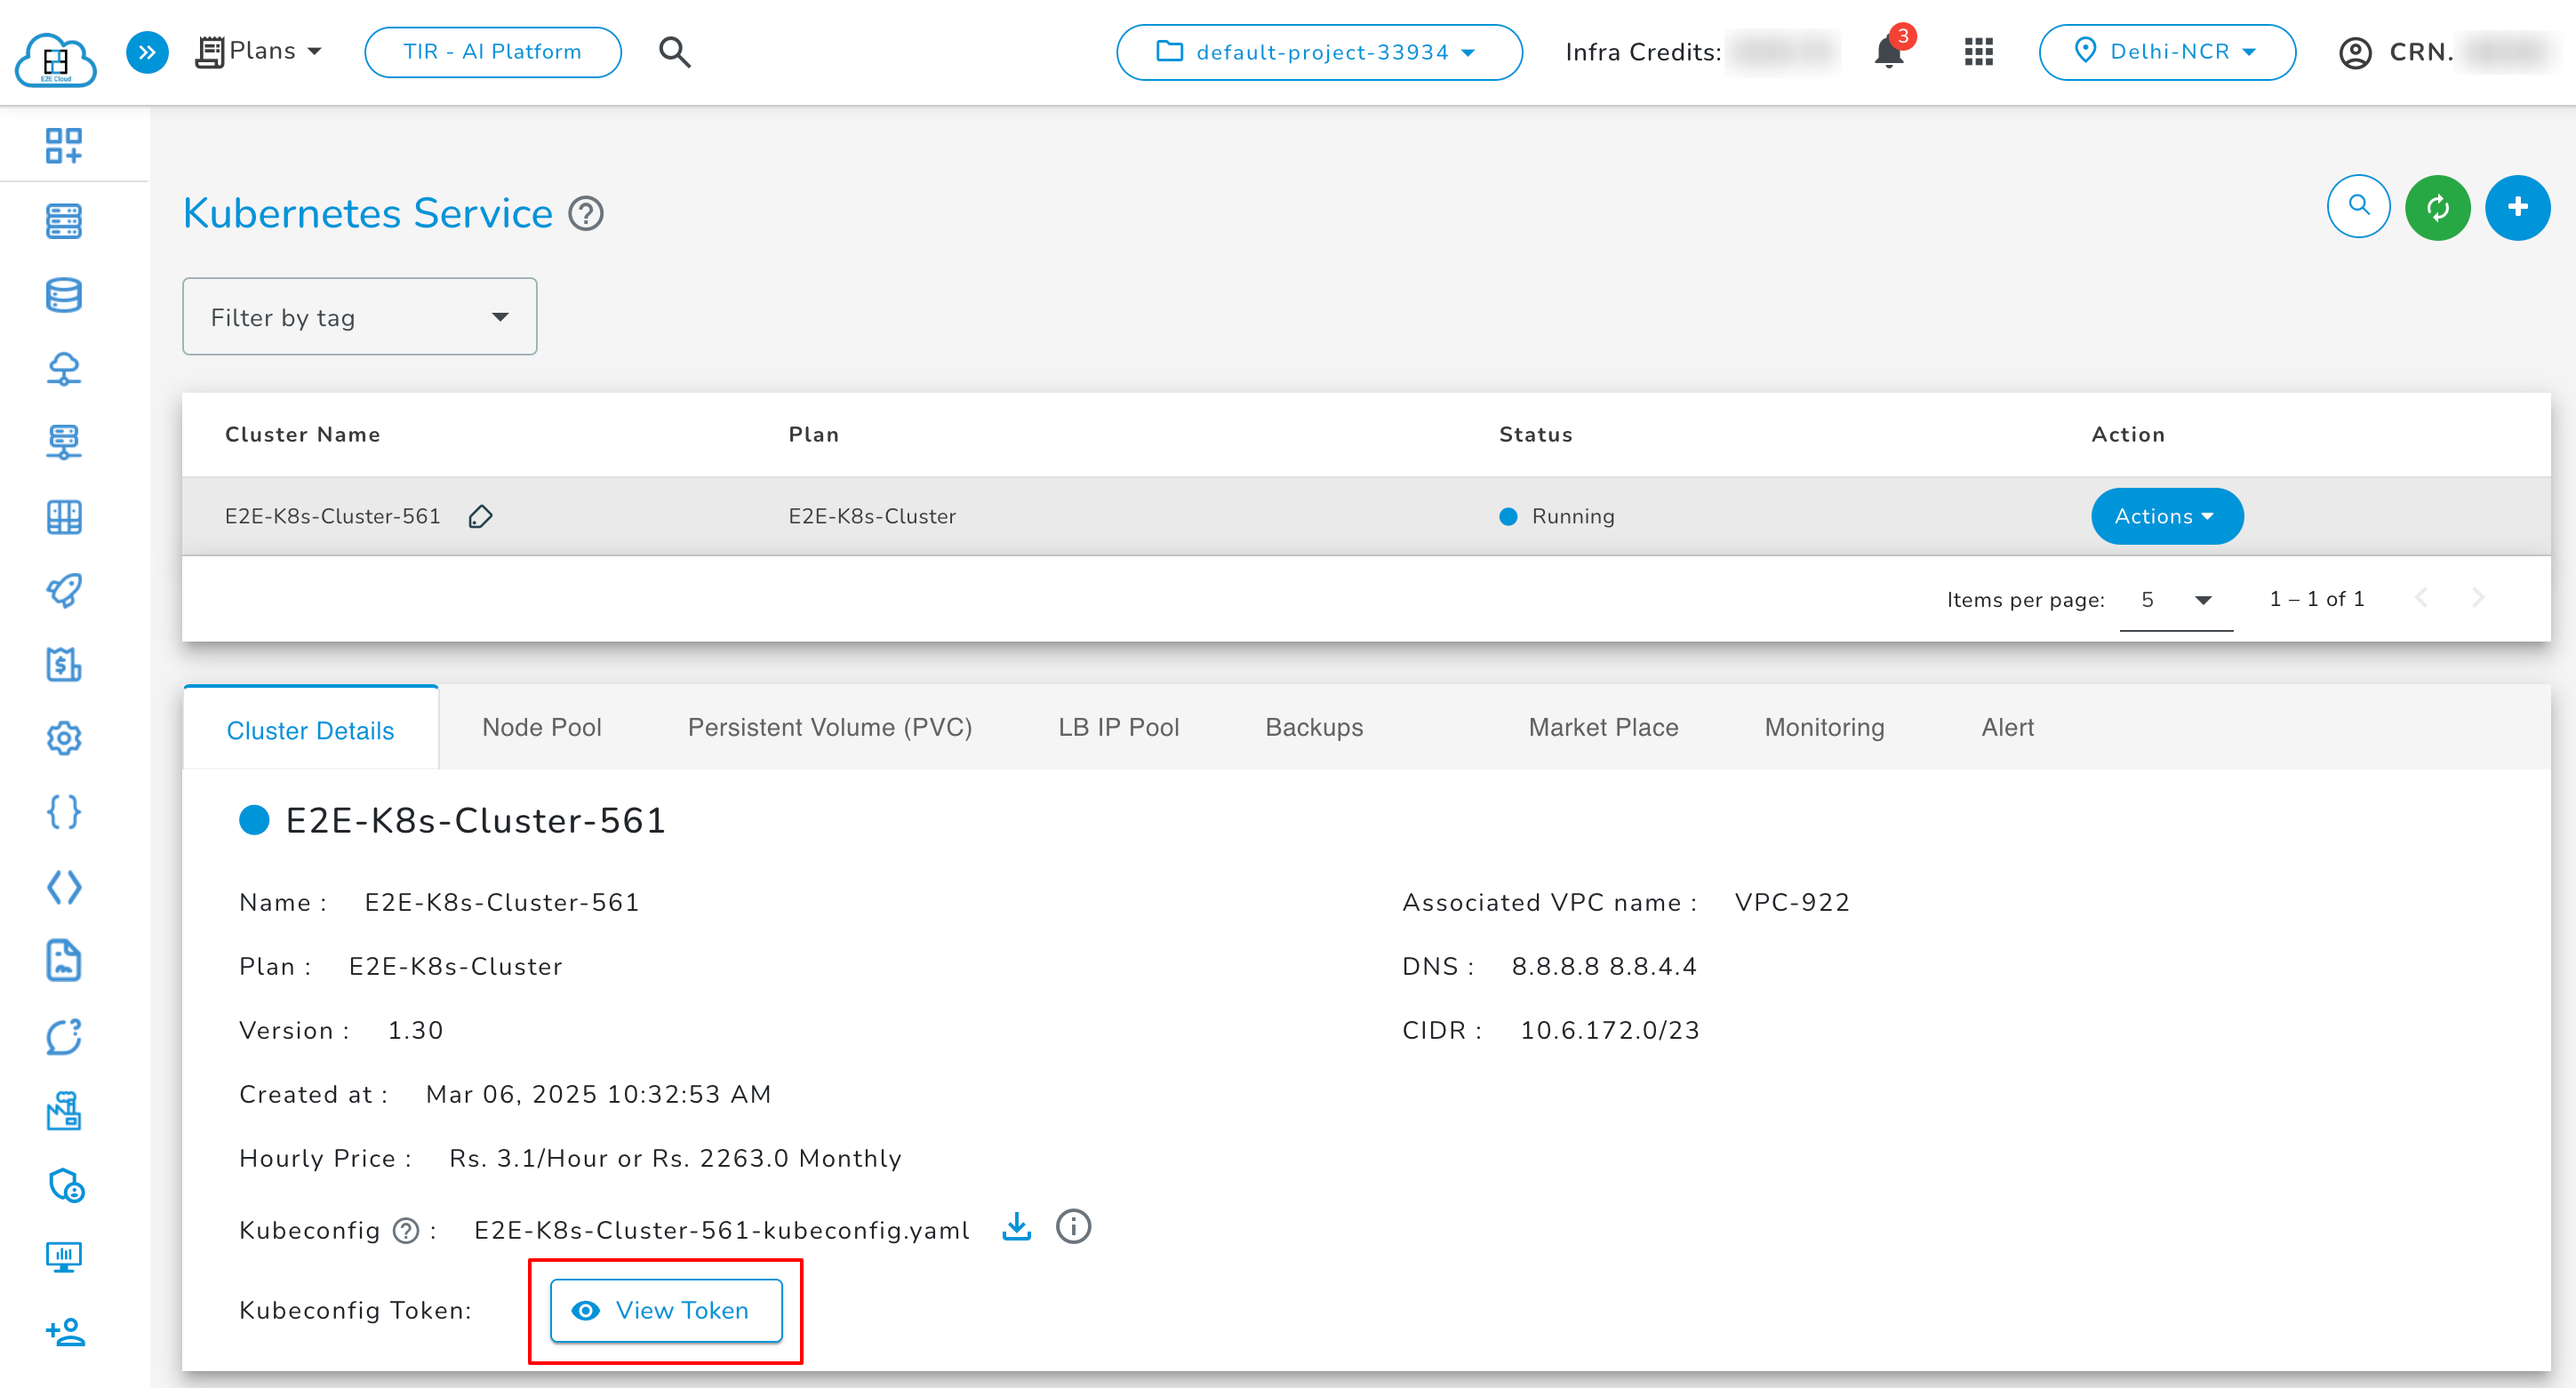The image size is (2576, 1388).
Task: Click the user account profile icon
Action: (2355, 52)
